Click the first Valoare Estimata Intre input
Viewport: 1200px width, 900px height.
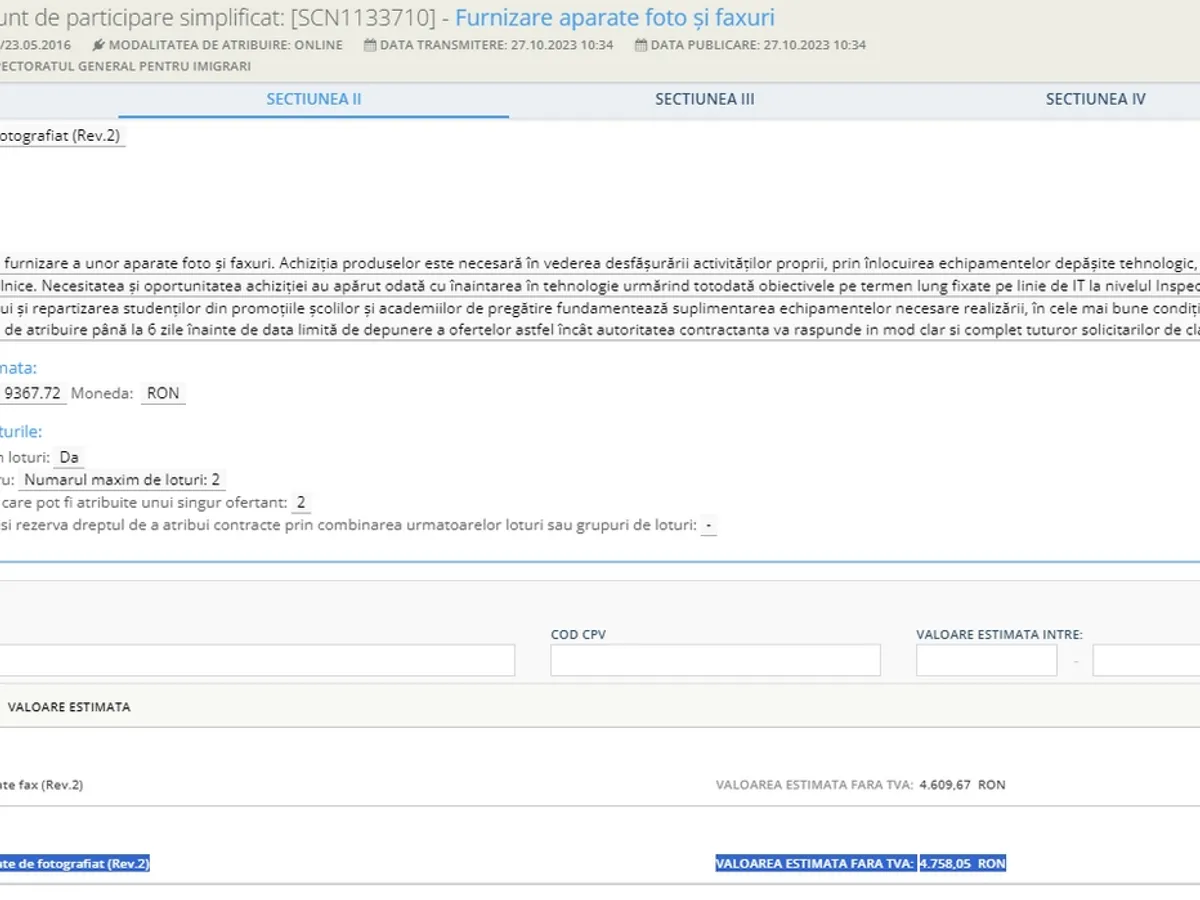click(986, 660)
